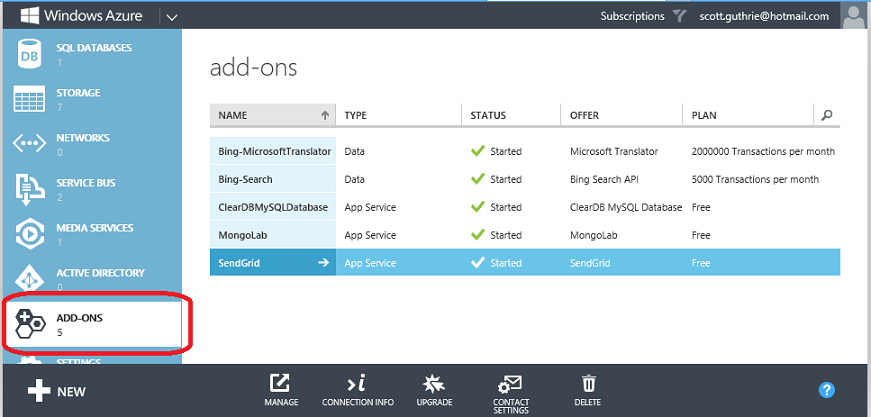
Task: Sort table by the Name column
Action: pyautogui.click(x=273, y=115)
